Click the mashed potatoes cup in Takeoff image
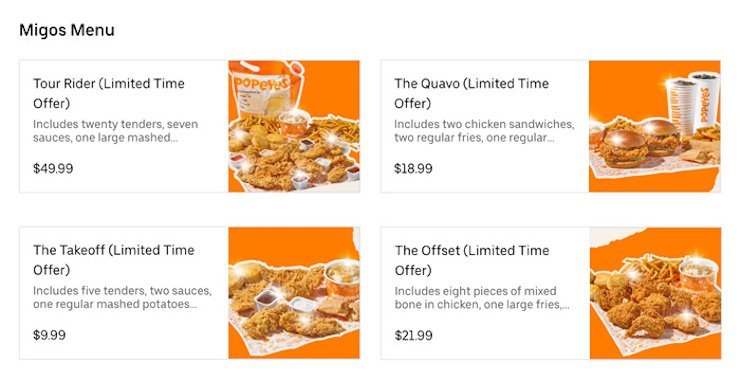Viewport: 740px width, 381px height. (342, 279)
